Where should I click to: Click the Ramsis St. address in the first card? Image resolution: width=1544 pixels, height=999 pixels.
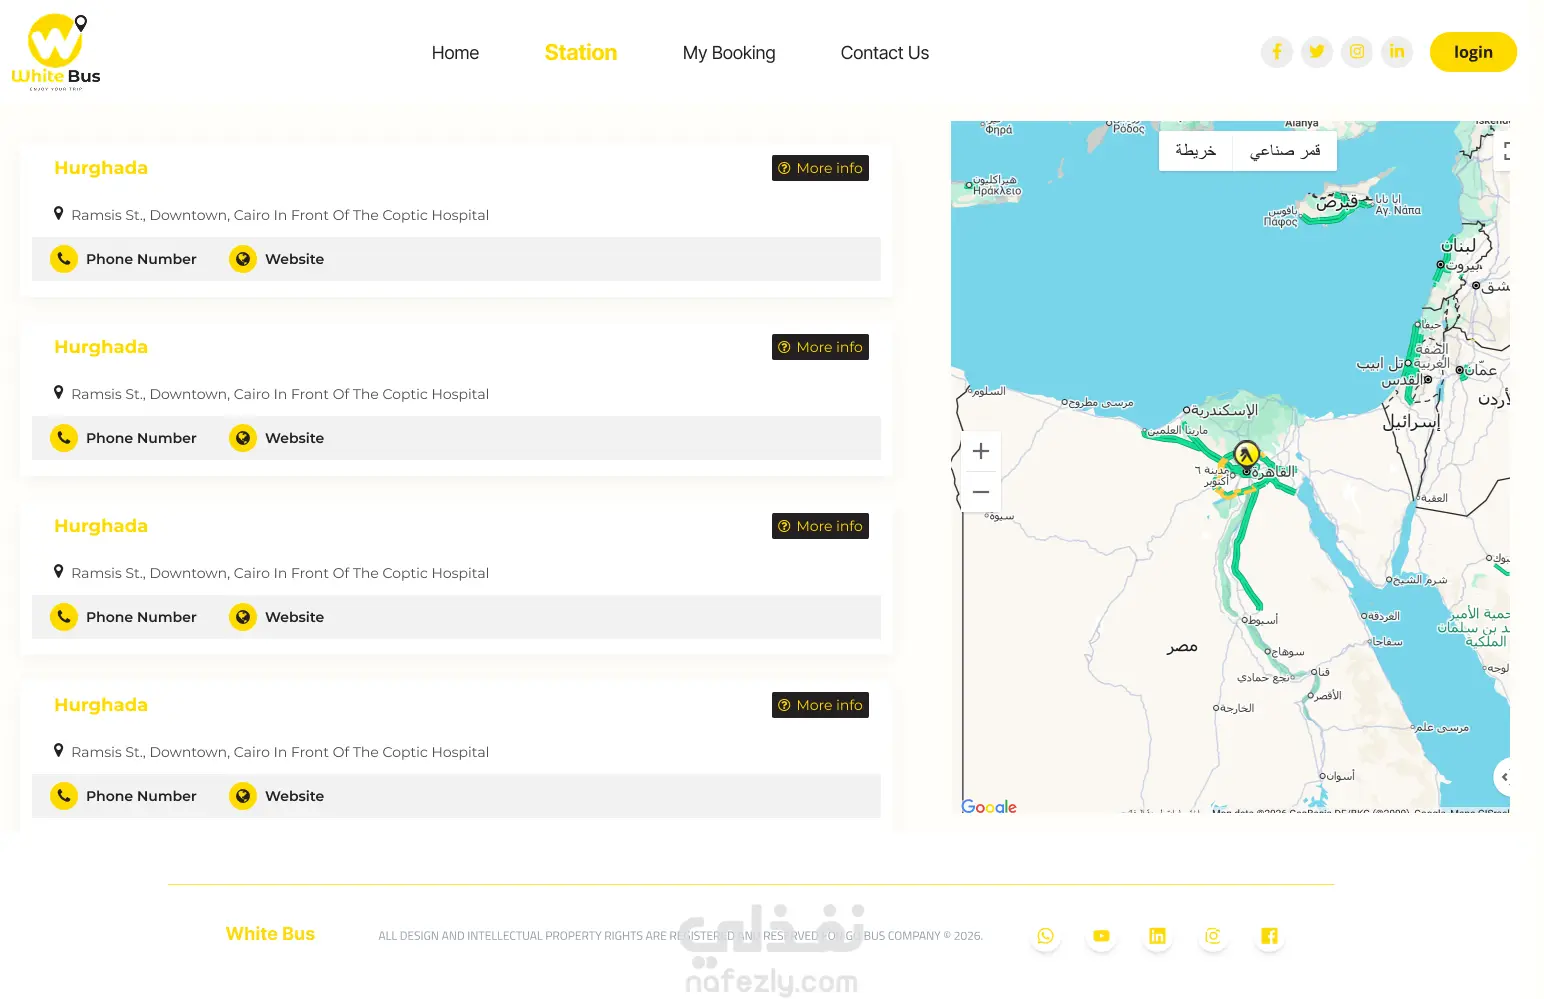(x=280, y=215)
